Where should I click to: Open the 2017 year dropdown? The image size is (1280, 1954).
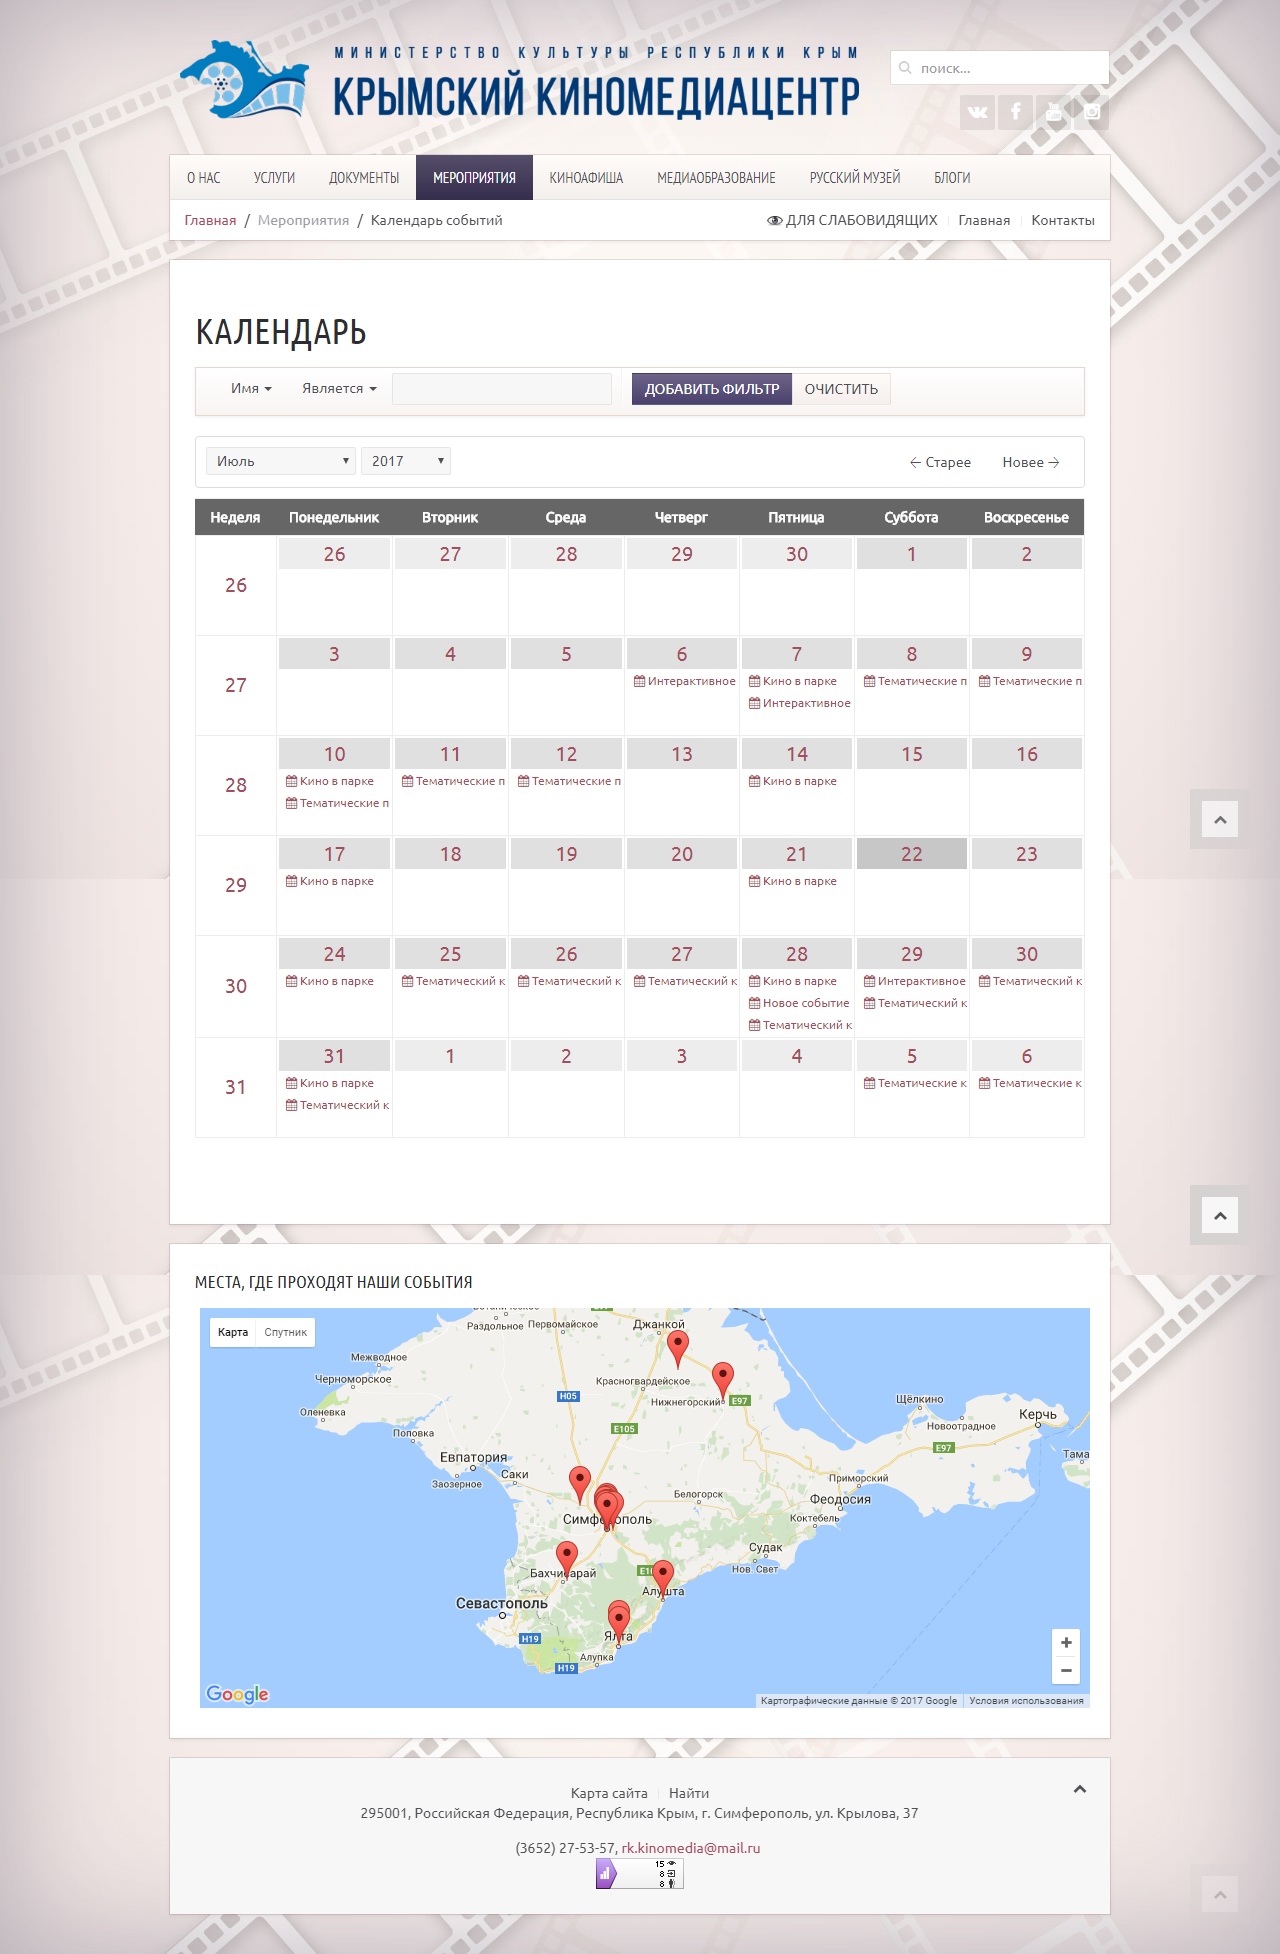pos(405,461)
